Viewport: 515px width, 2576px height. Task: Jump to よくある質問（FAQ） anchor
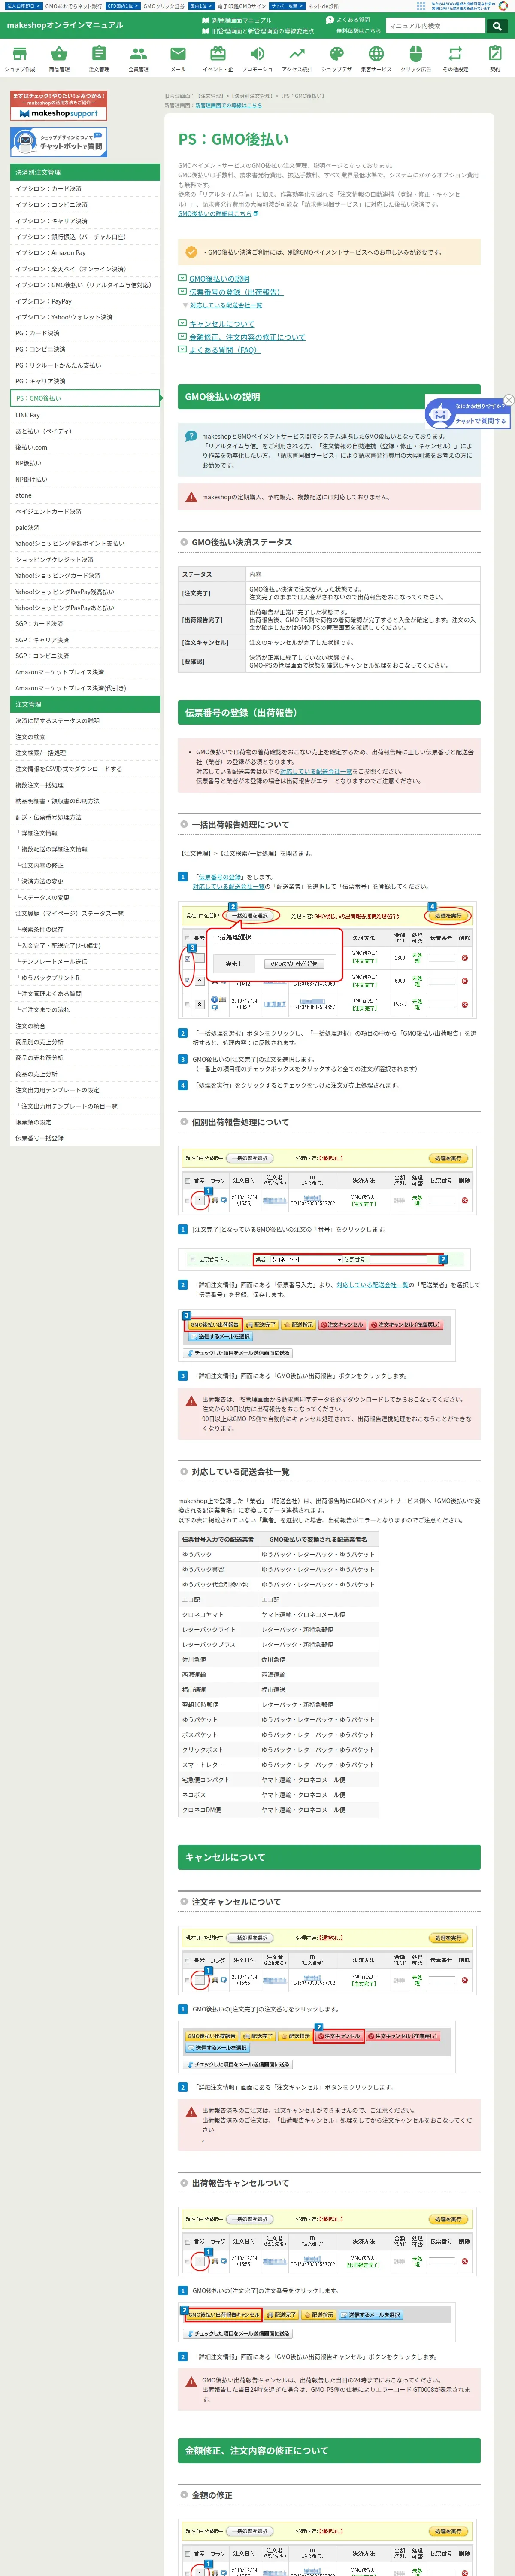224,350
